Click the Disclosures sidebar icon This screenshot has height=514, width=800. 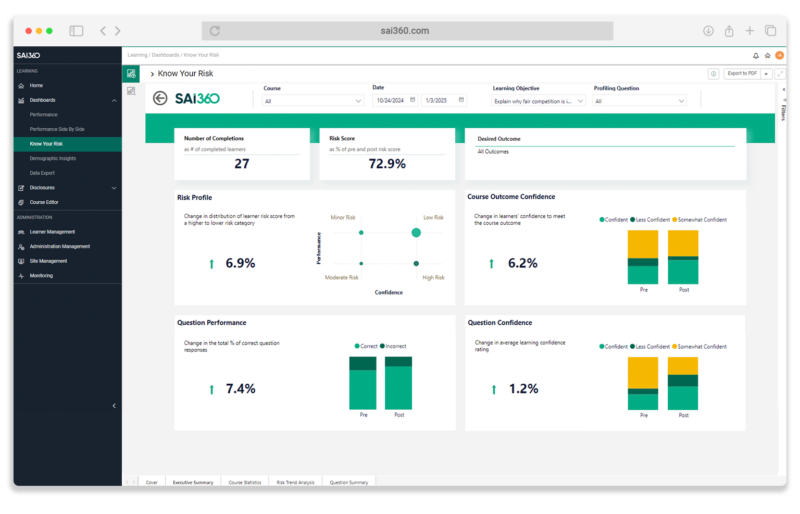point(21,188)
